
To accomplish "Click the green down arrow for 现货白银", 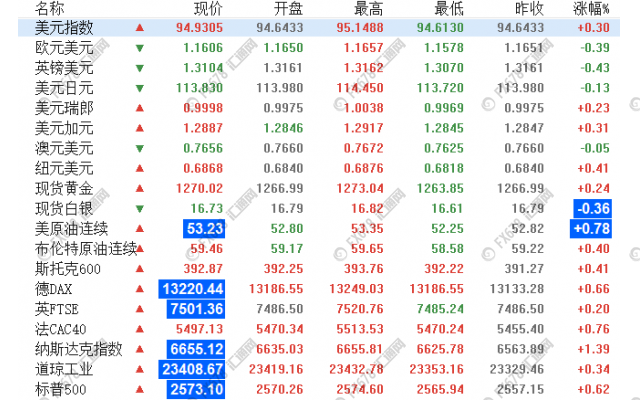I will point(140,209).
